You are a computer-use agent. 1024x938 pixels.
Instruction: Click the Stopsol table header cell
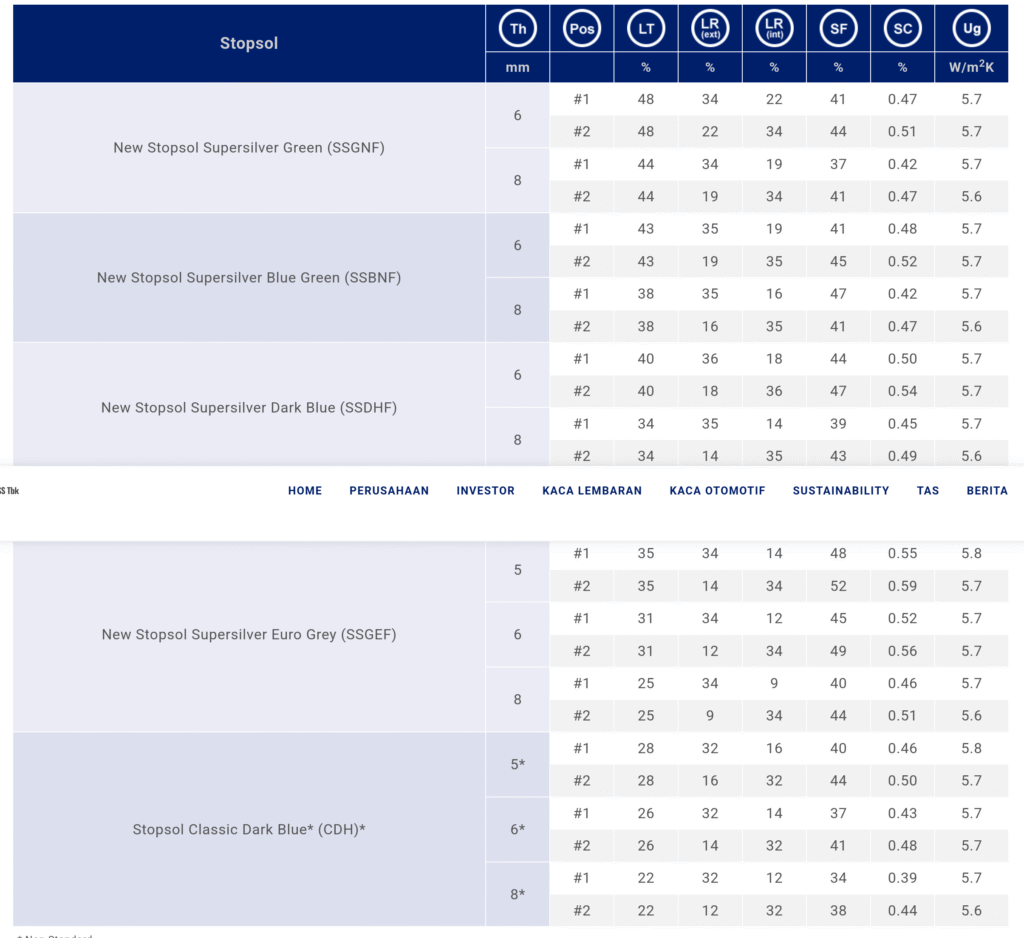pyautogui.click(x=249, y=43)
